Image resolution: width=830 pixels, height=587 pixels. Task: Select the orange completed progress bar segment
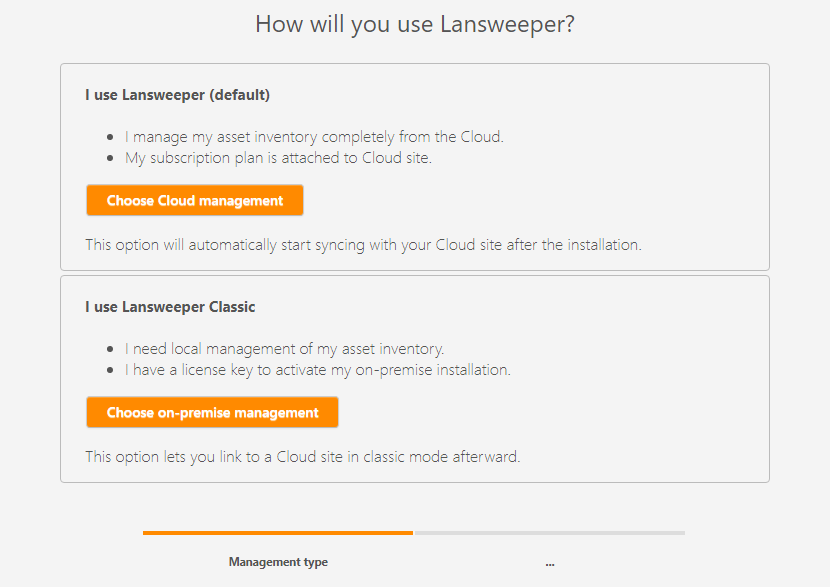pos(277,533)
